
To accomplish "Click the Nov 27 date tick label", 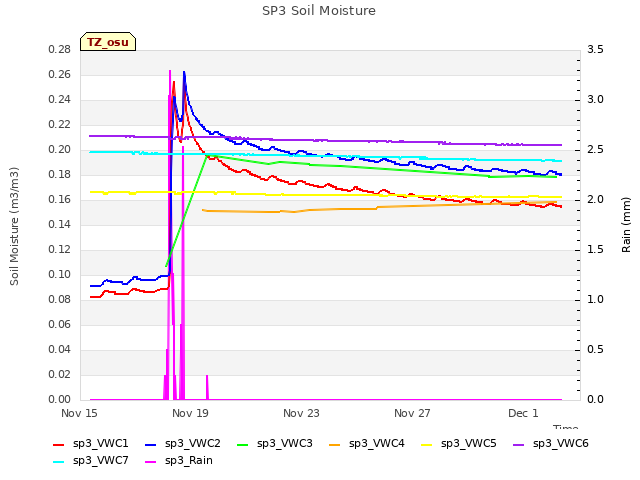I will [412, 413].
